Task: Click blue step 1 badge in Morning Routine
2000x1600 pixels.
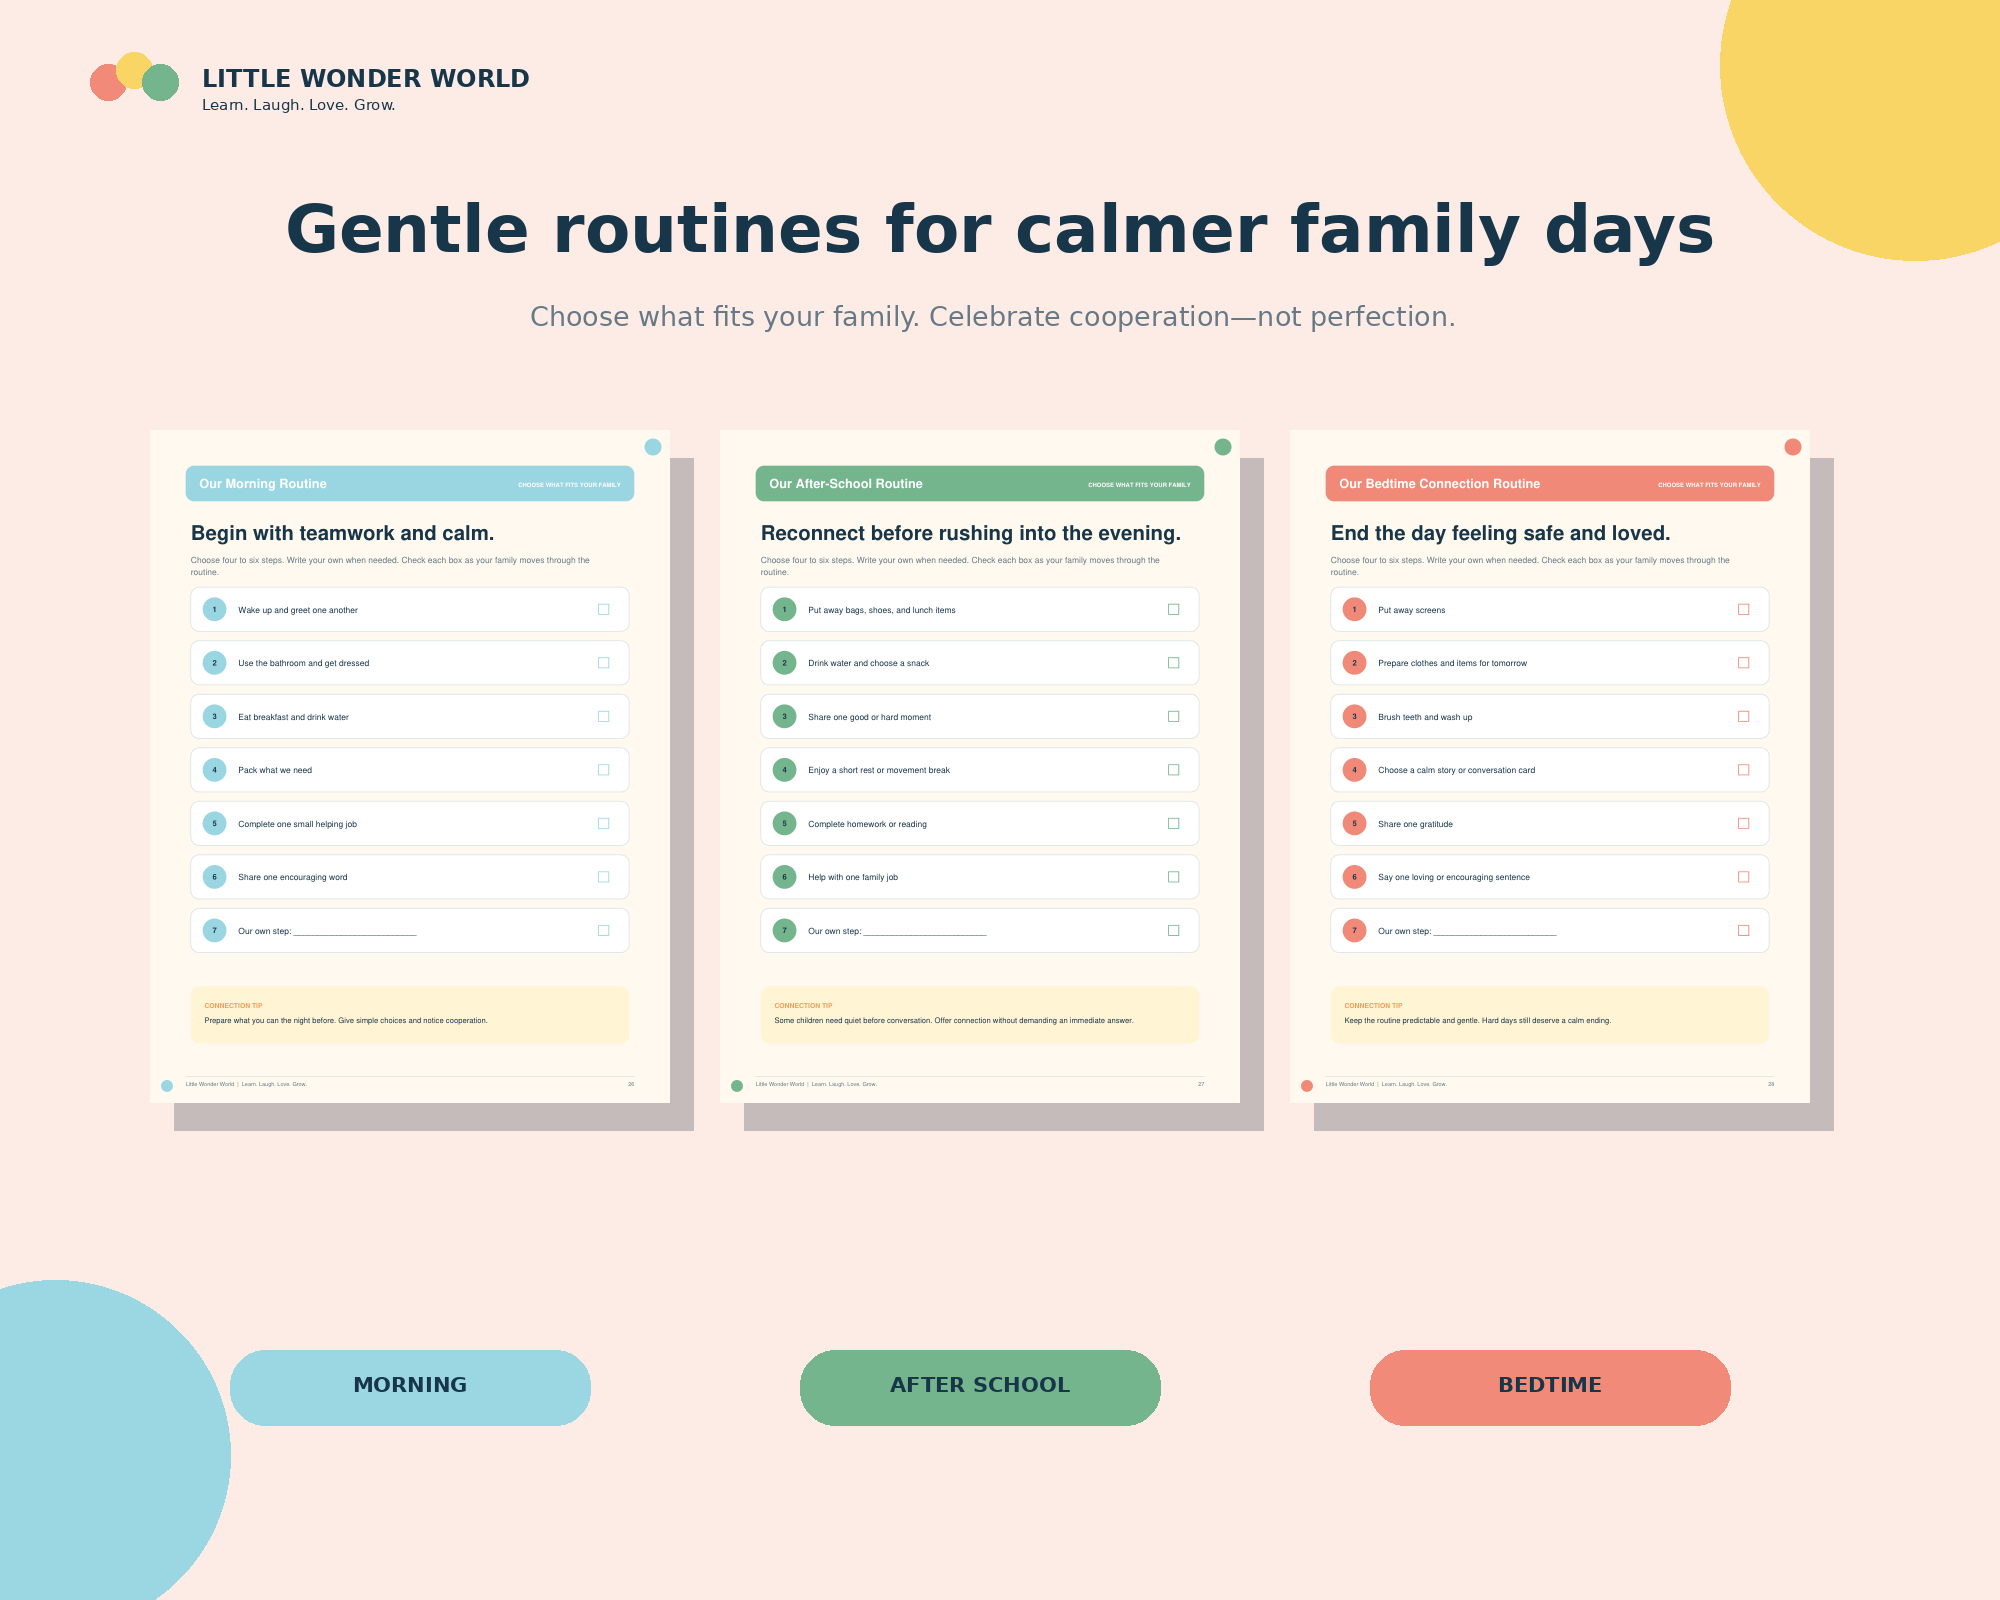Action: click(214, 609)
